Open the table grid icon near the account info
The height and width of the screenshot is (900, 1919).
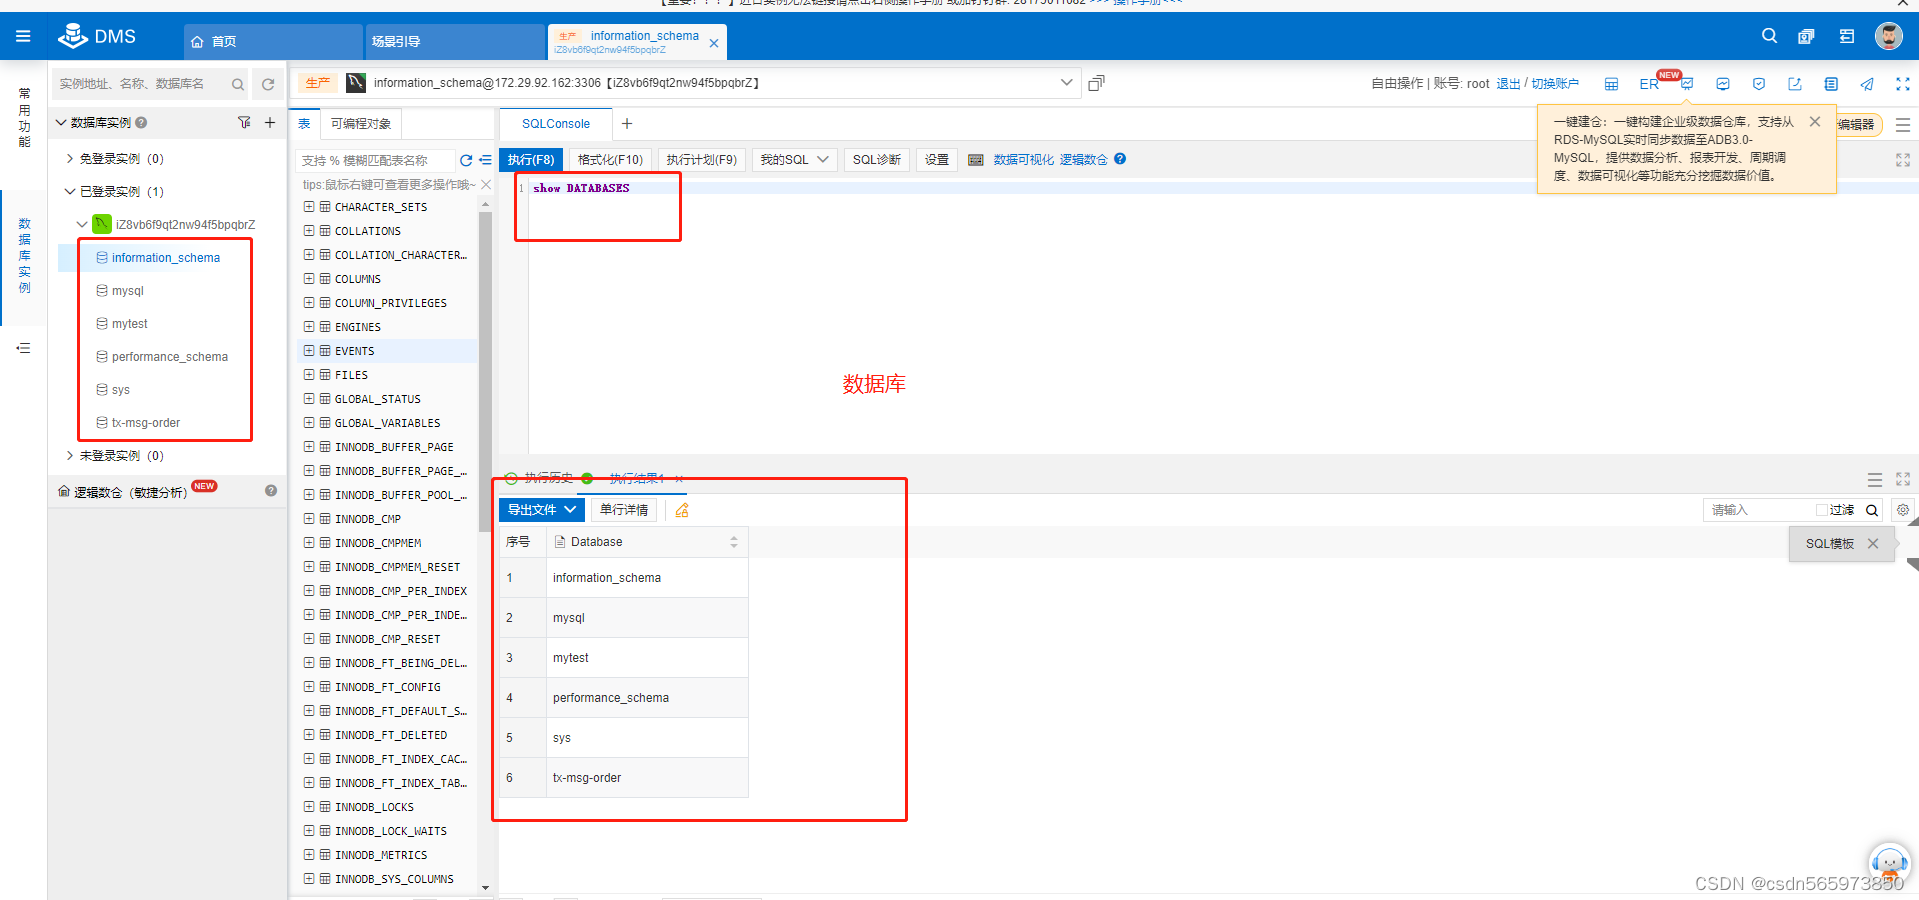tap(1611, 84)
